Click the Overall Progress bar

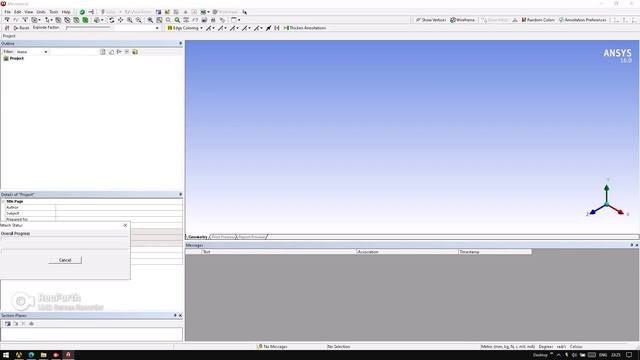(64, 242)
